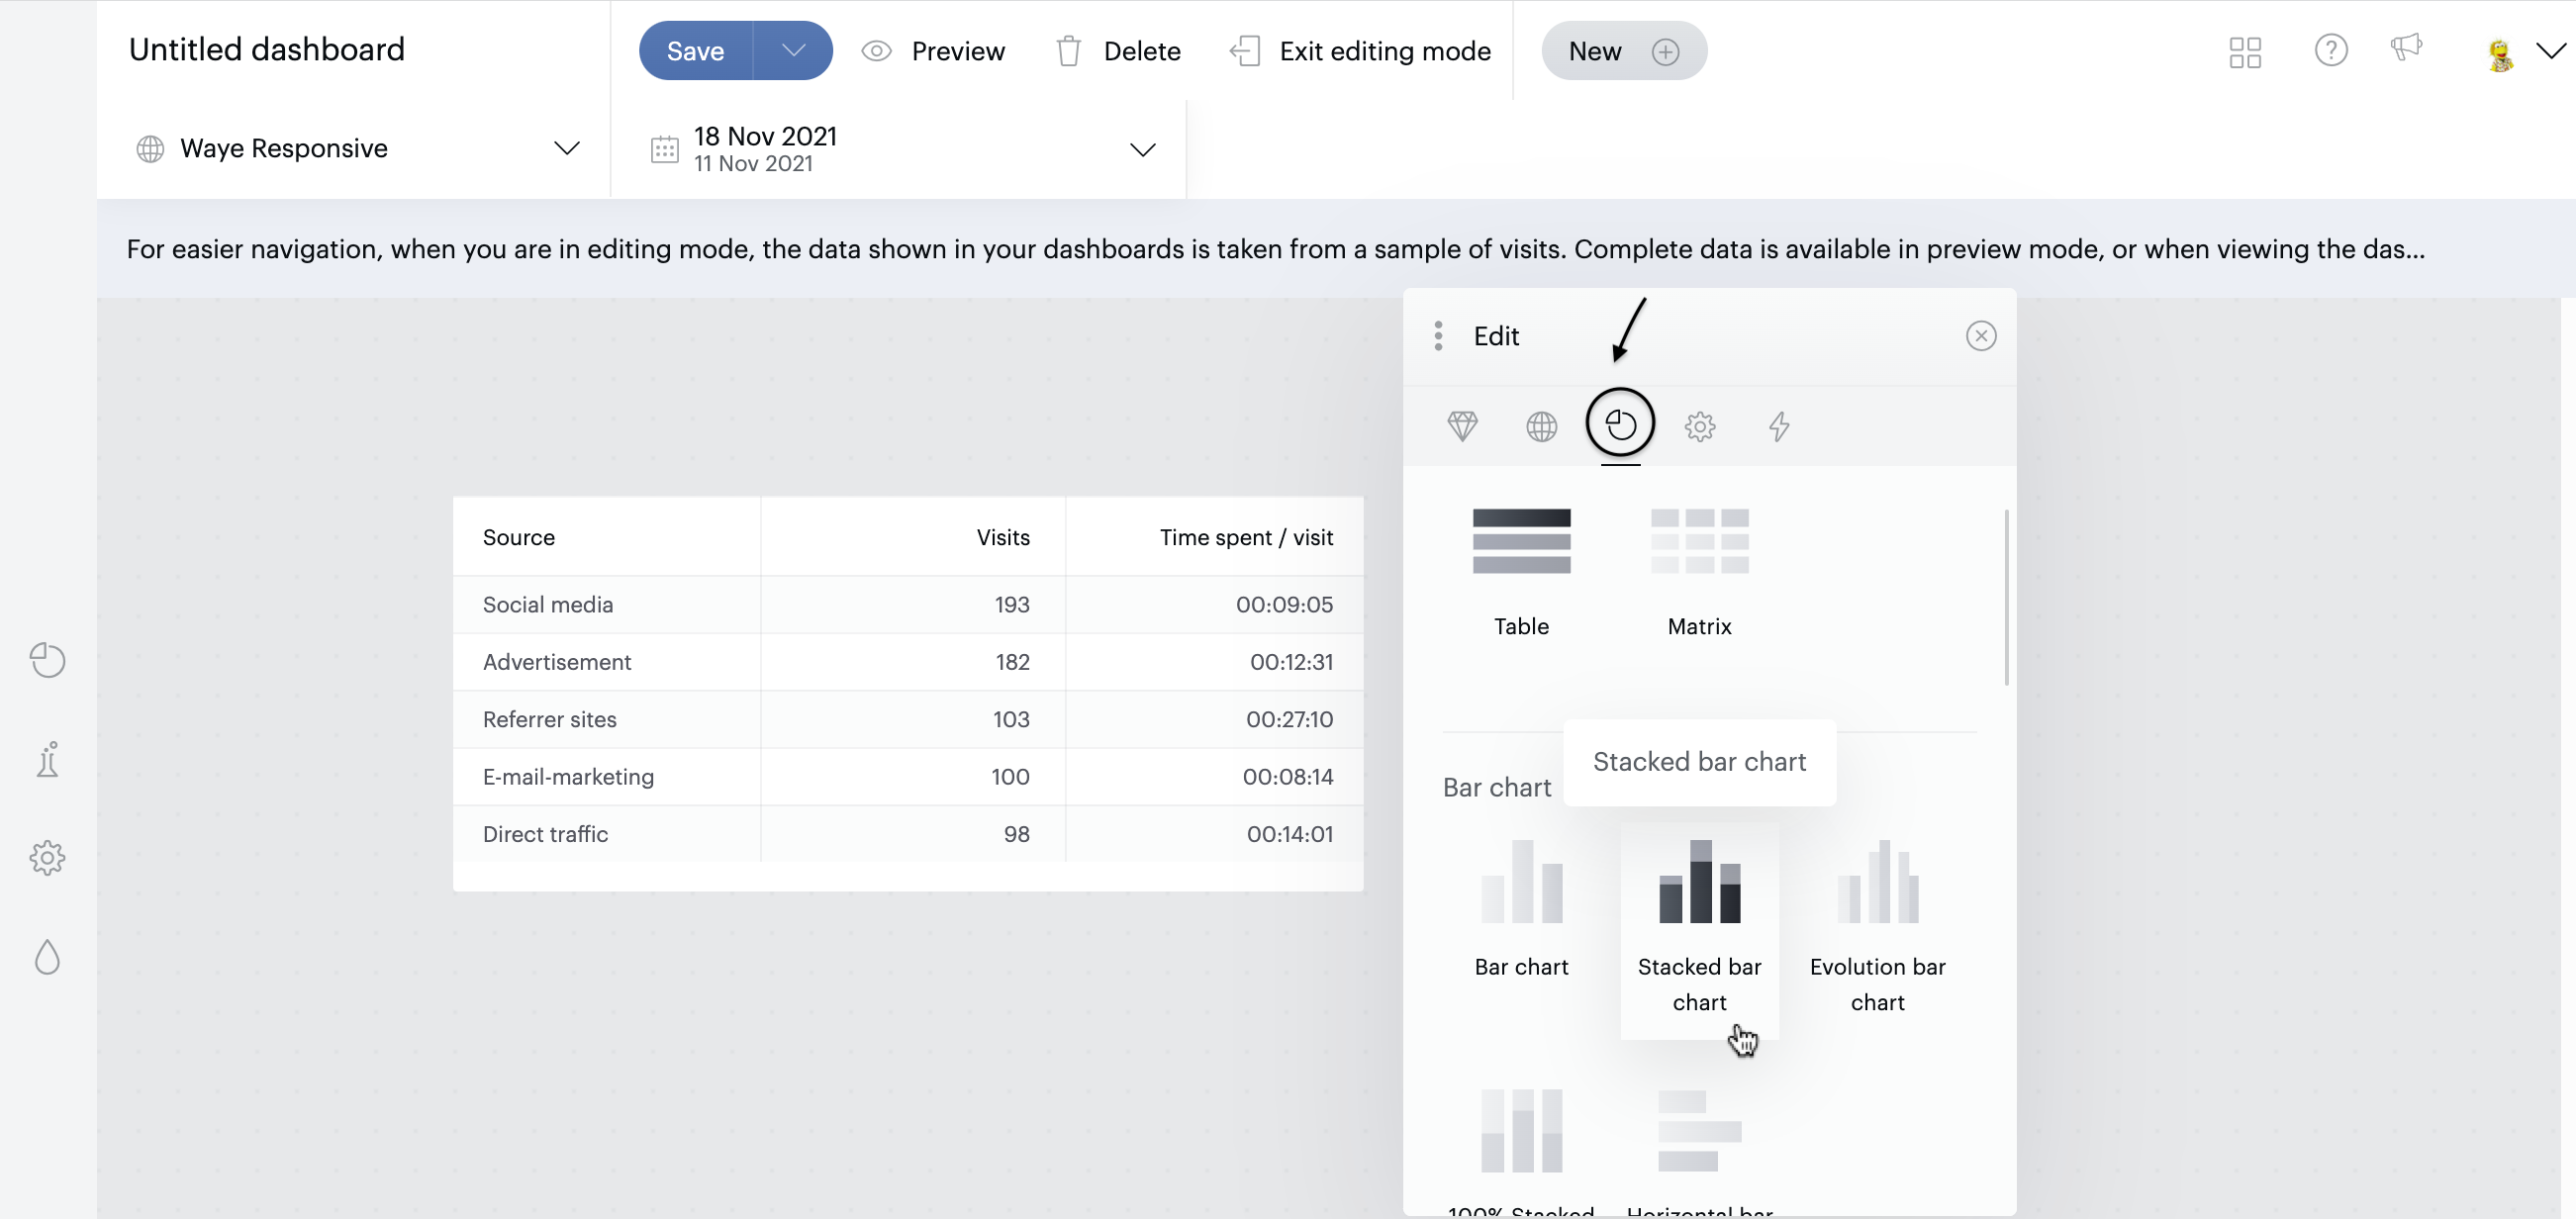Open the left sidebar droplet icon
Image resolution: width=2576 pixels, height=1219 pixels.
(47, 957)
